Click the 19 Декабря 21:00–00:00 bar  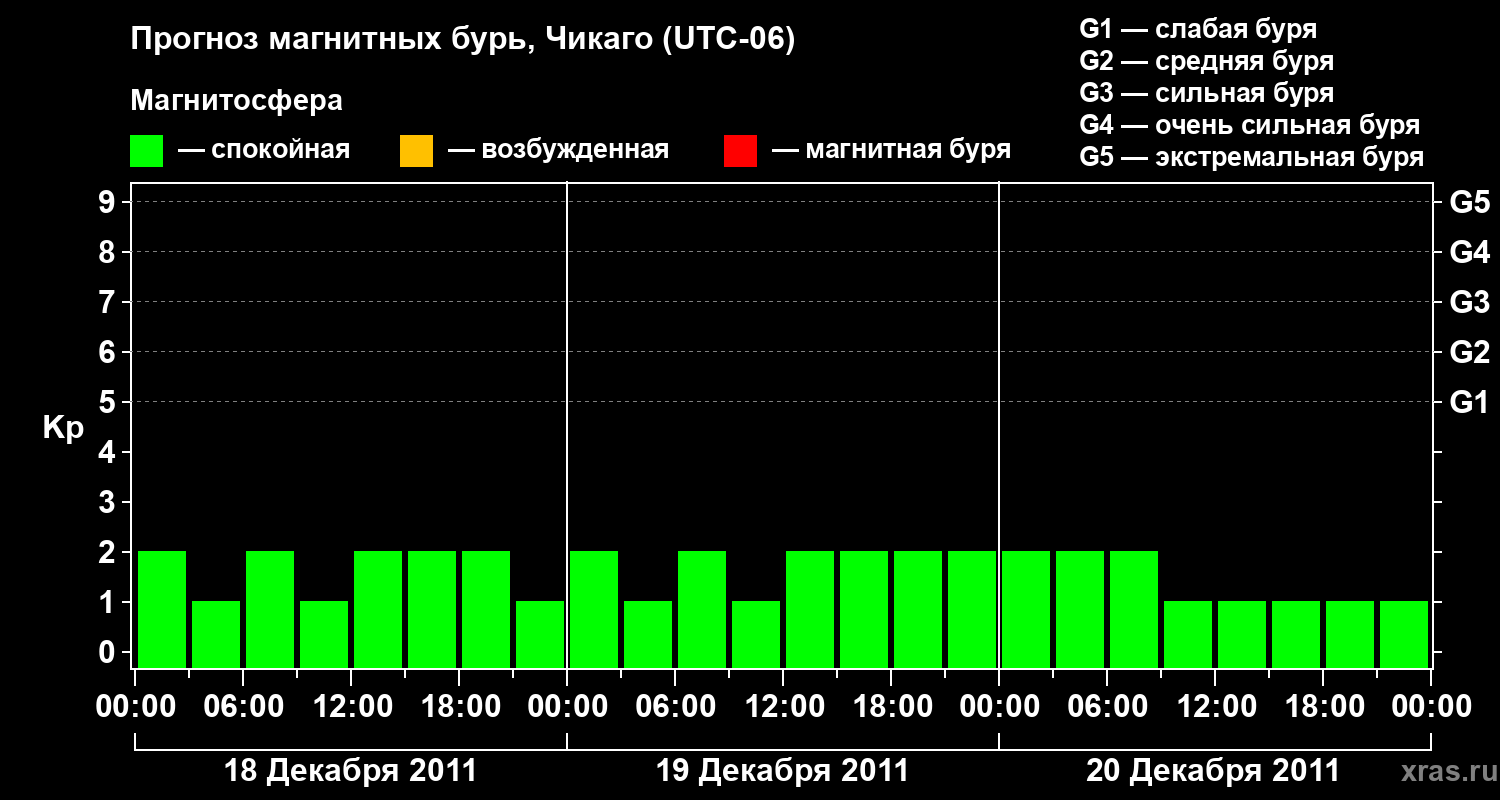(972, 609)
